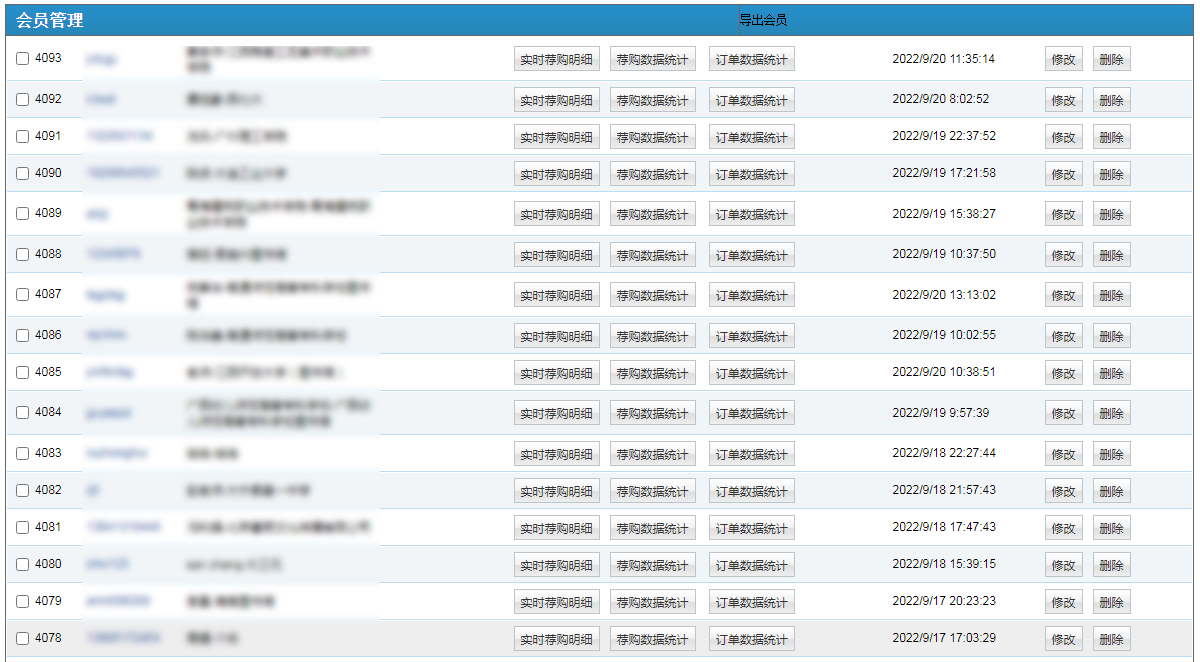The width and height of the screenshot is (1200, 662).
Task: Open 实时荐购明细 for member 4093
Action: 556,60
